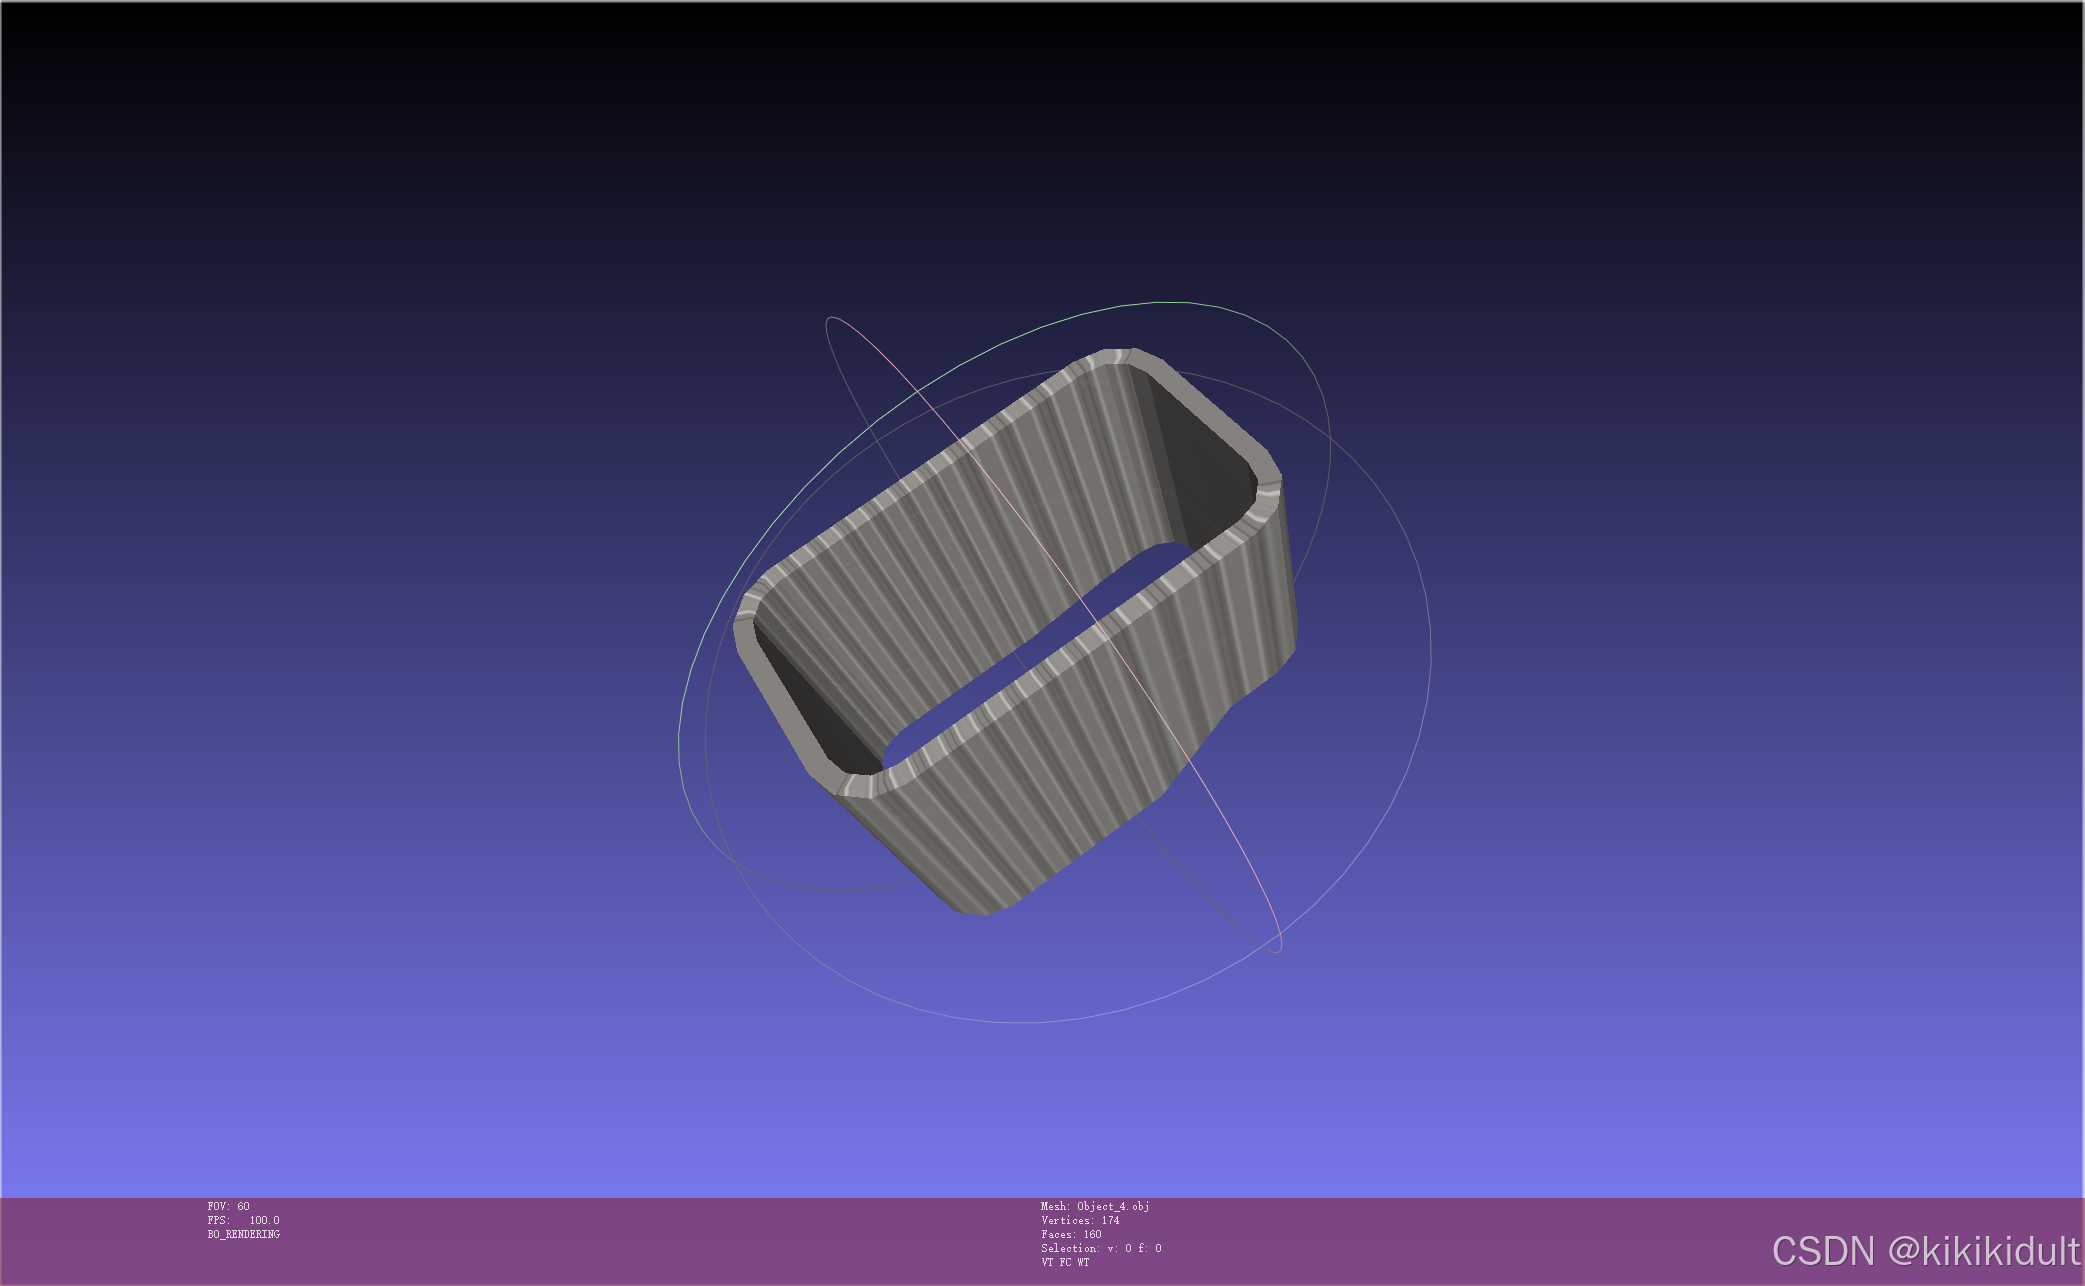Click the BO_RENDERING status label

coord(243,1234)
